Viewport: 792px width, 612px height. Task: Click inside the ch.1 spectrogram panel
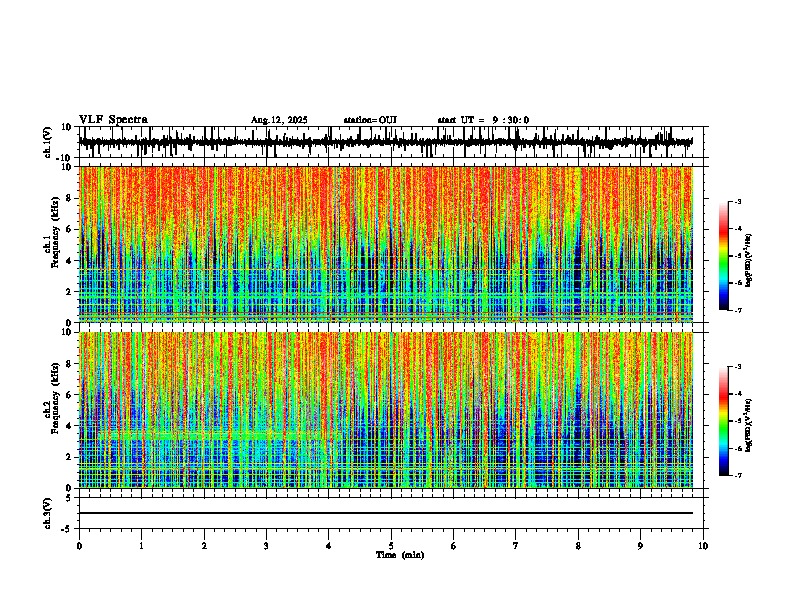[386, 244]
